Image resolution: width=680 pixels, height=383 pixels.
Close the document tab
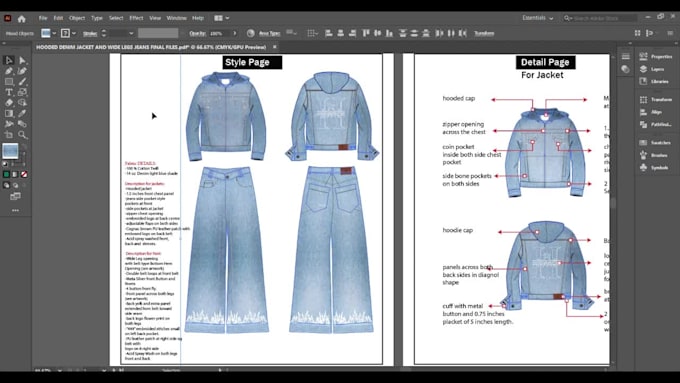pyautogui.click(x=275, y=47)
